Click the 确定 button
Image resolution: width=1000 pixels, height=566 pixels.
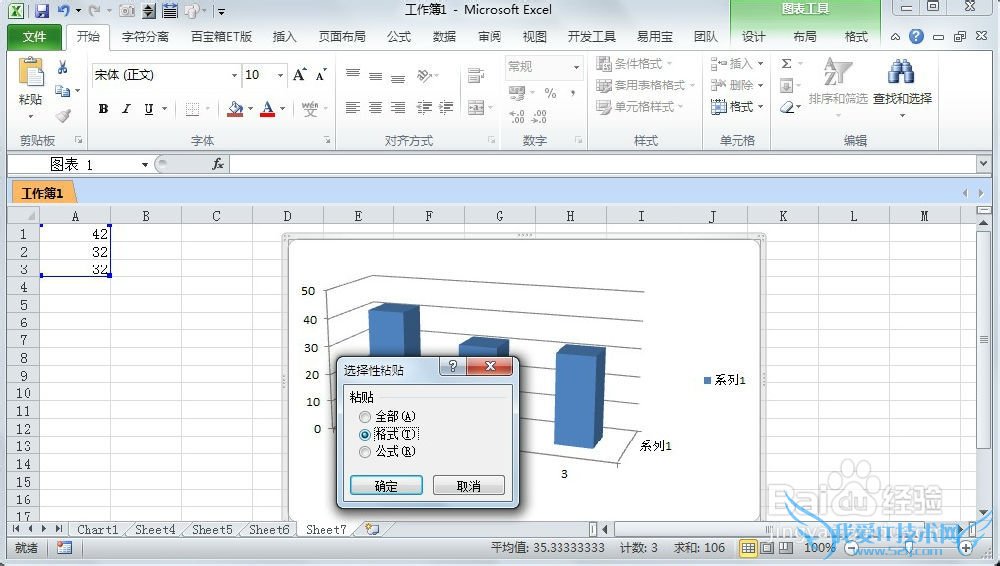(386, 486)
